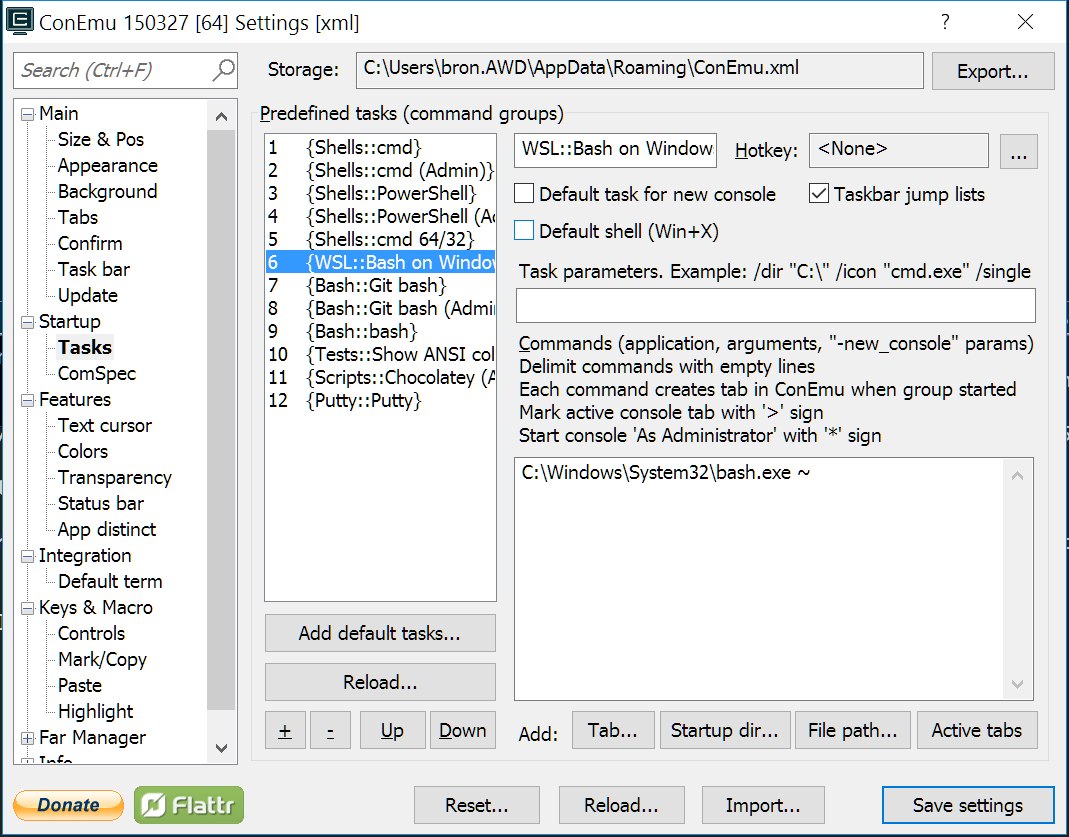Click Startup dir... button
This screenshot has width=1069, height=837.
725,731
